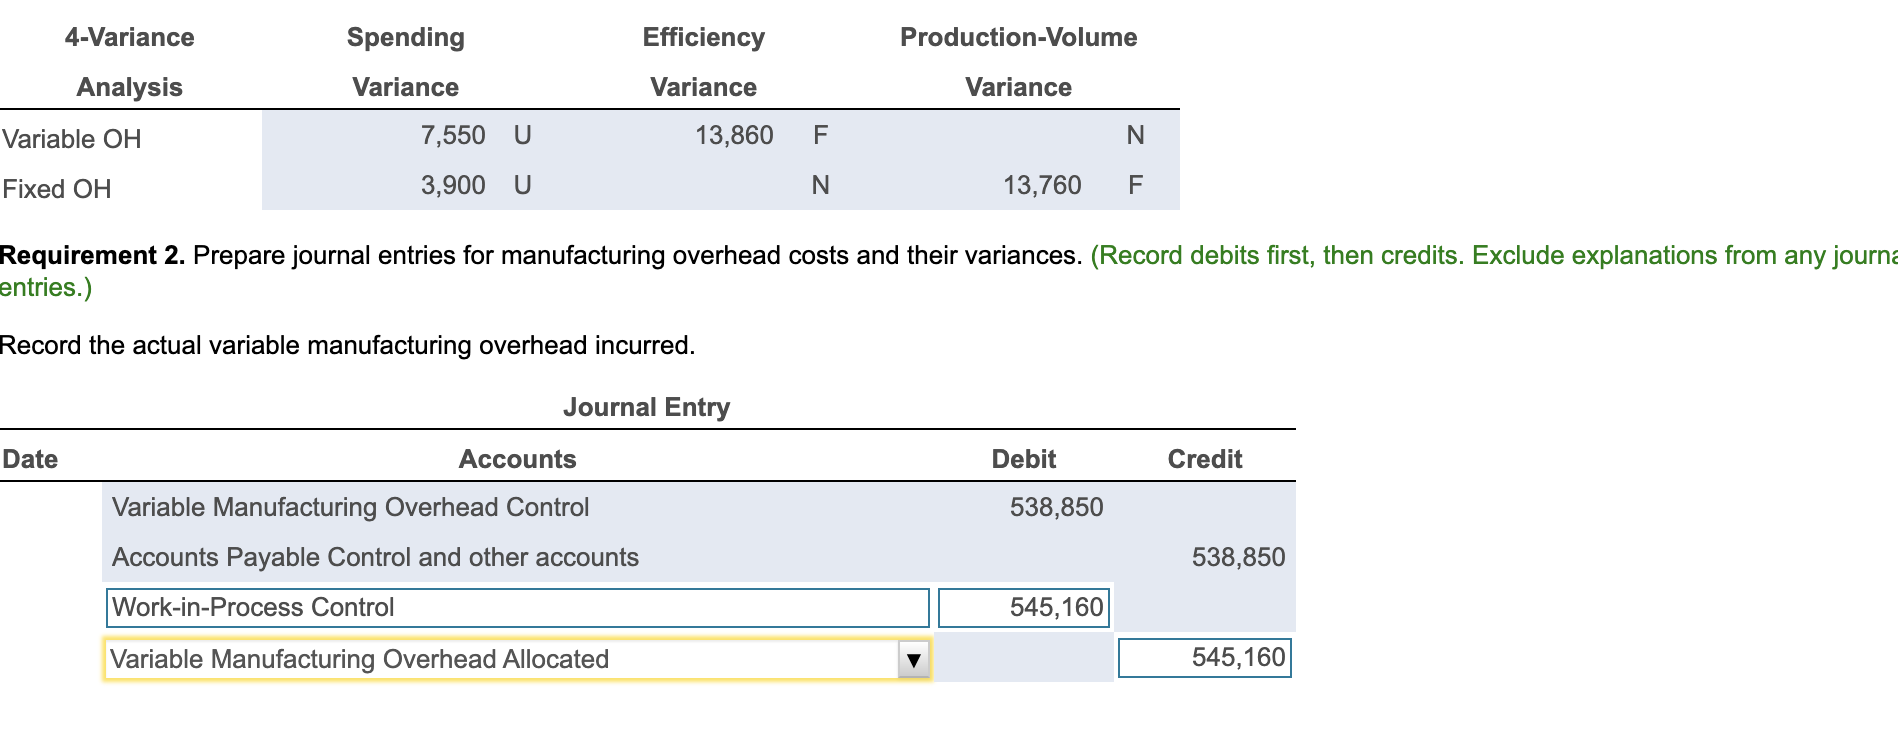Image resolution: width=1898 pixels, height=732 pixels.
Task: Open the Variable Manufacturing Overhead Allocated dropdown arrow
Action: point(913,660)
